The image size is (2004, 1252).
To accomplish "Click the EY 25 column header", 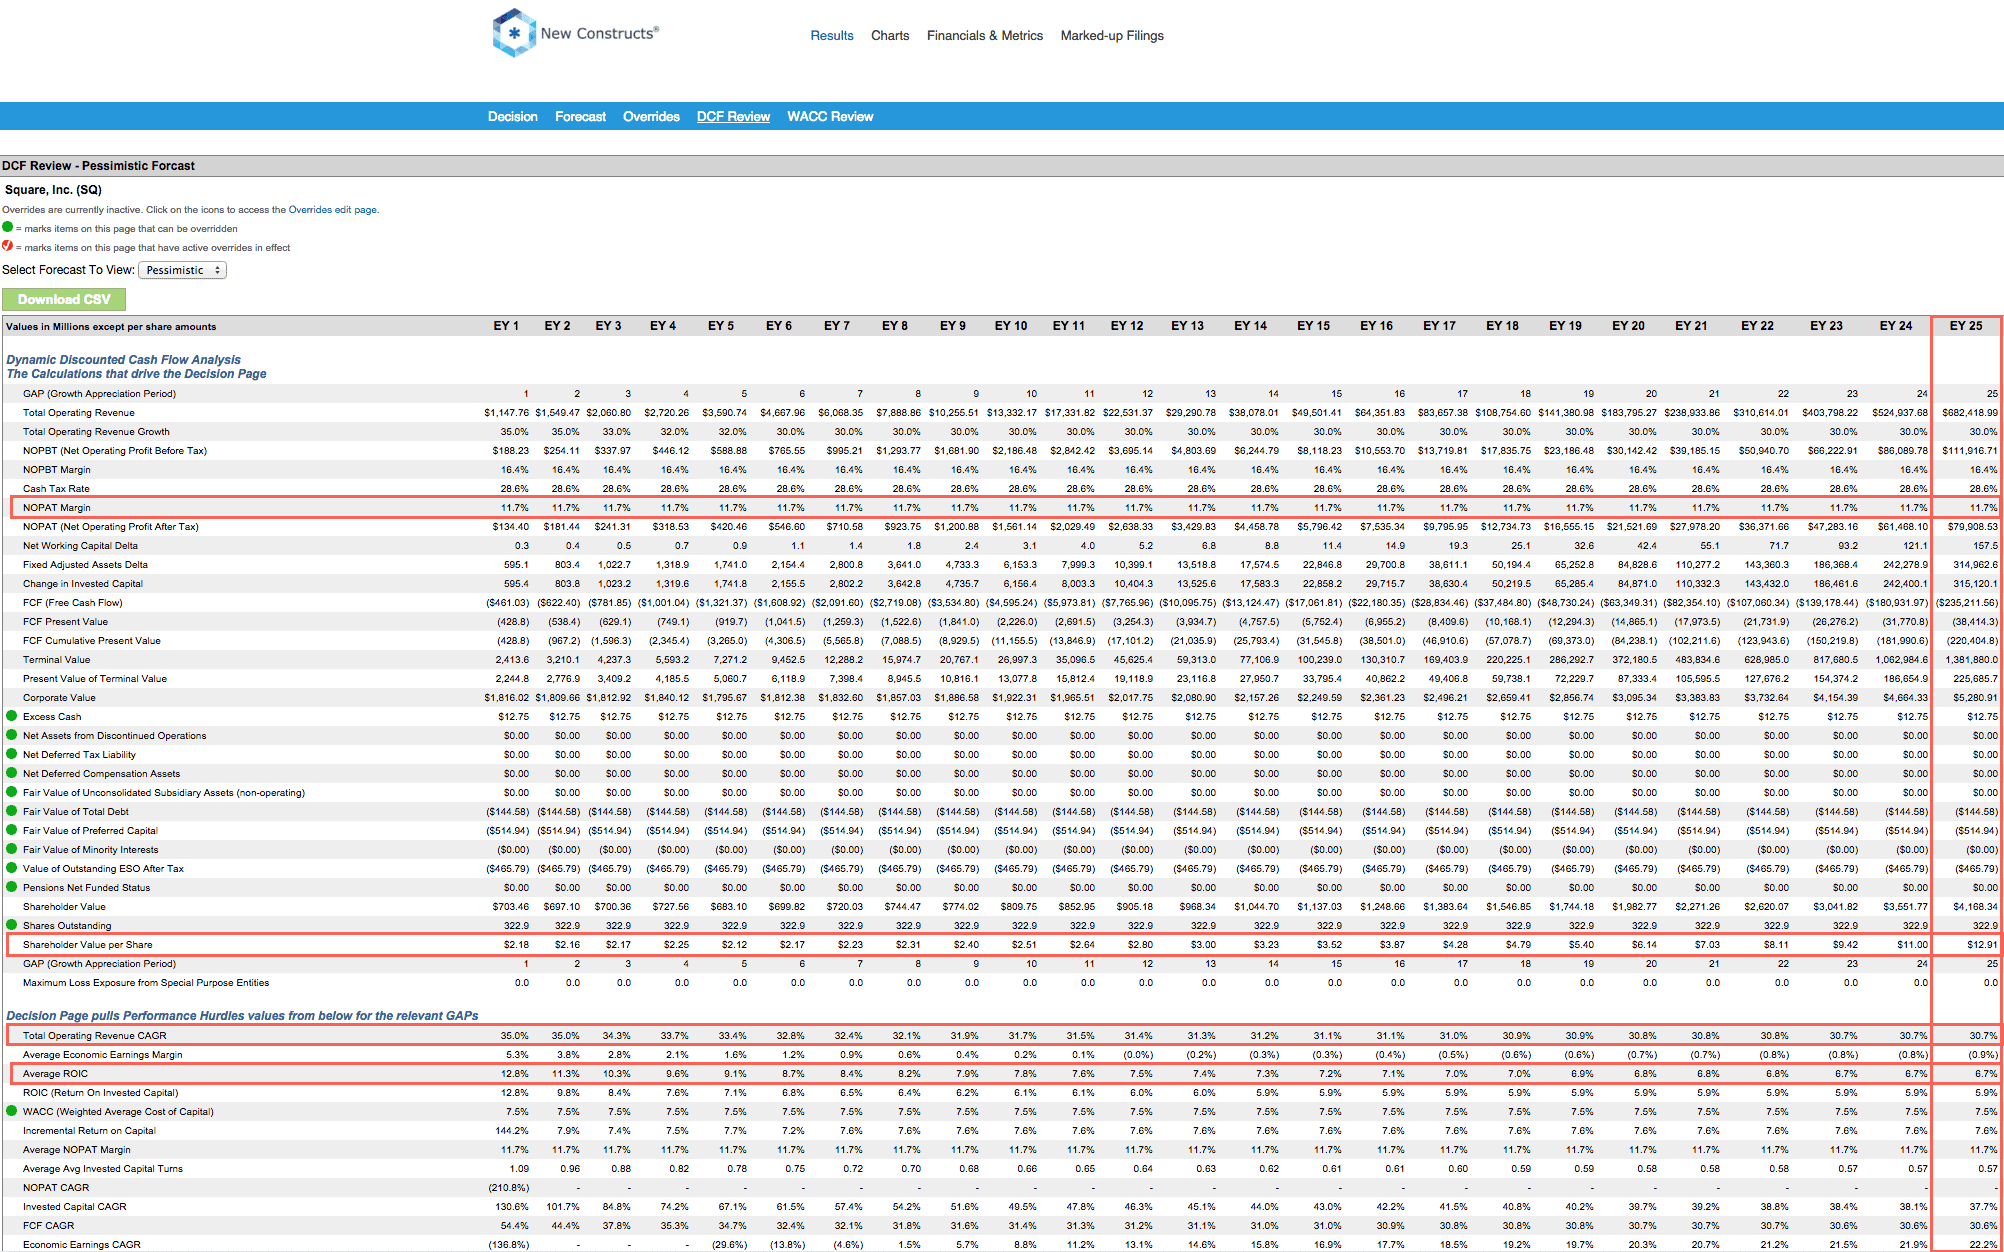I will click(1966, 326).
